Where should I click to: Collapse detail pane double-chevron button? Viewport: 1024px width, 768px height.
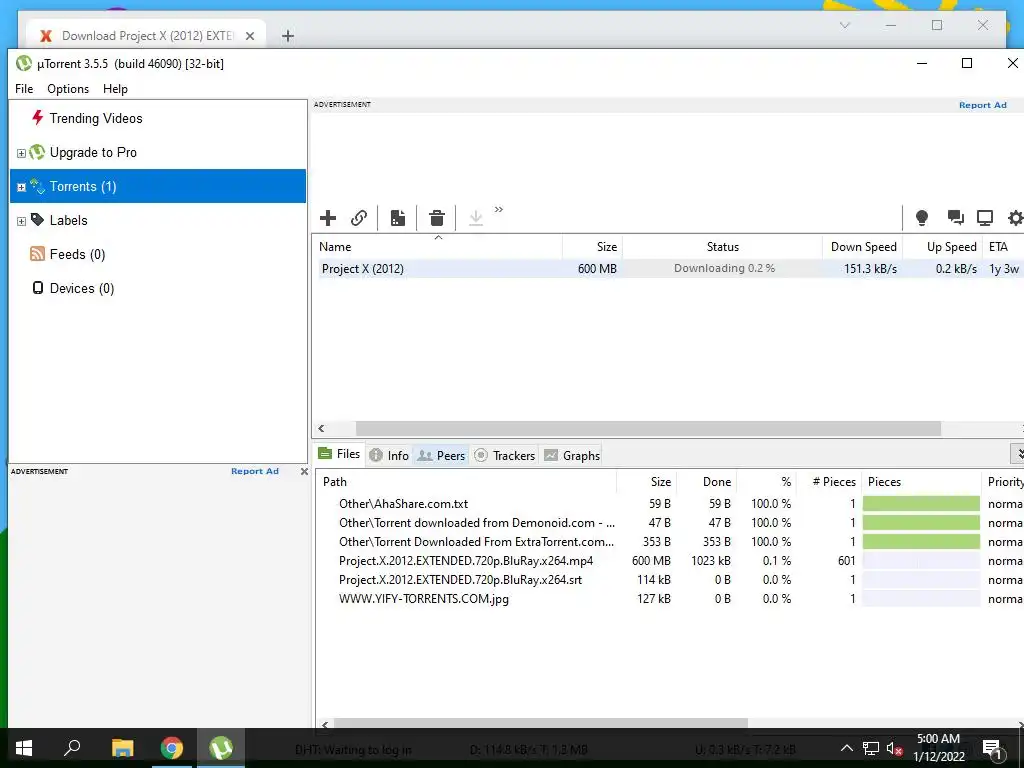pyautogui.click(x=1017, y=453)
